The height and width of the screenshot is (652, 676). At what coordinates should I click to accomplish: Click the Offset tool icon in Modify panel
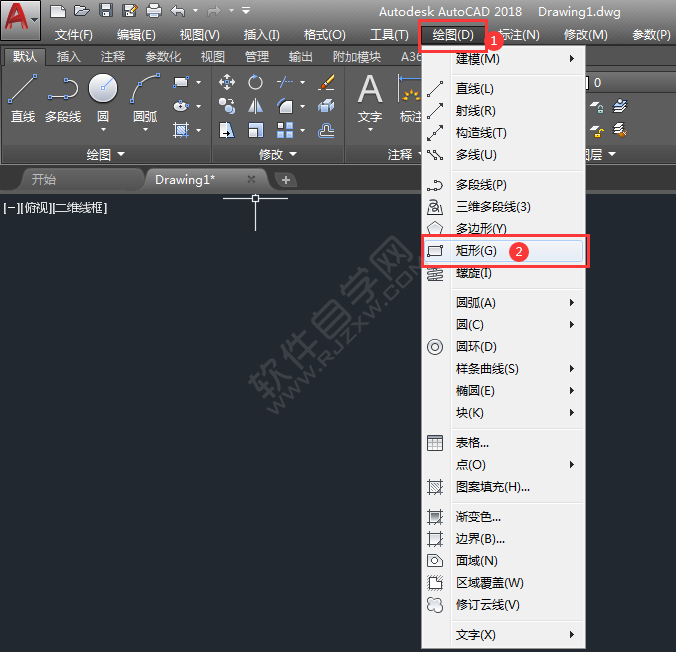[326, 130]
